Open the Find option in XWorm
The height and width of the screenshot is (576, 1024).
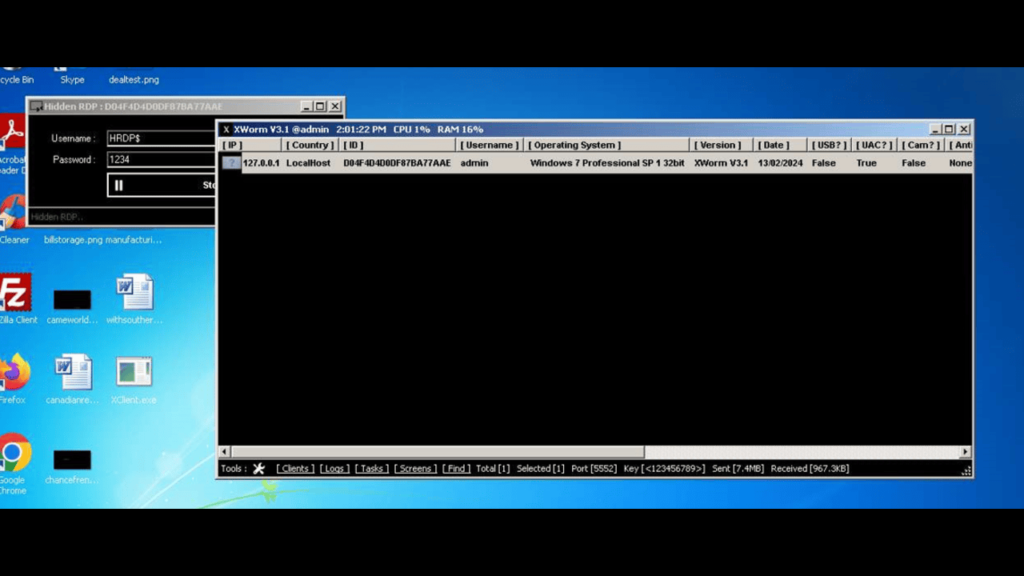click(x=456, y=468)
